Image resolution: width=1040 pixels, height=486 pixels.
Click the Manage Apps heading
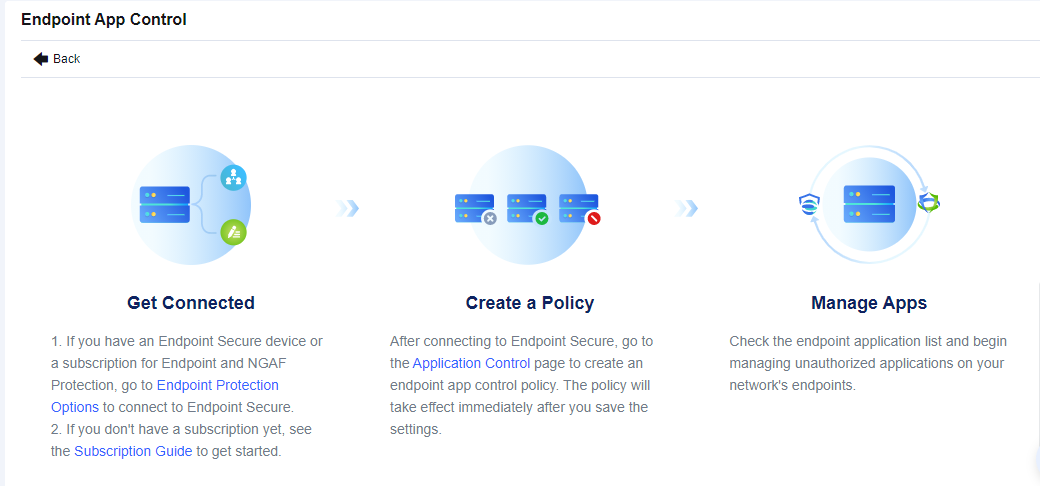(869, 303)
